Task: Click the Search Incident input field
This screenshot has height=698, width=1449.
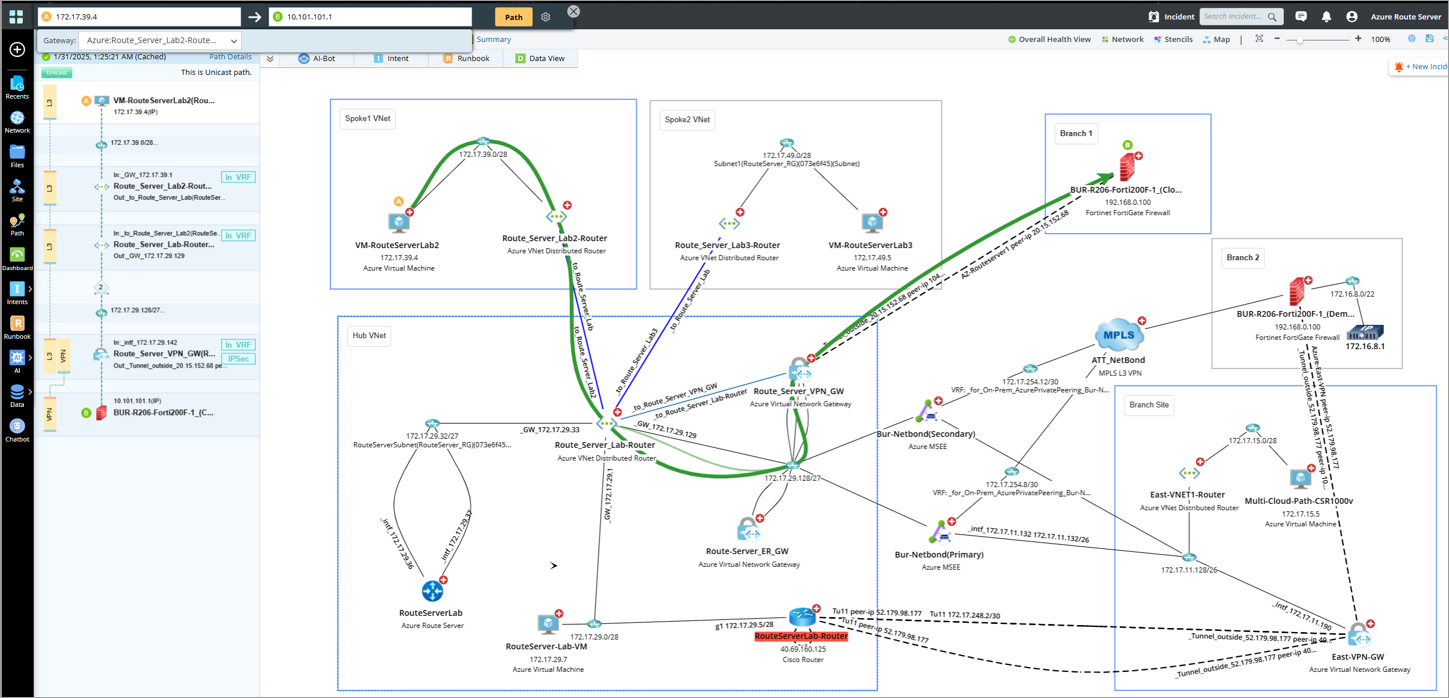Action: (x=1233, y=17)
